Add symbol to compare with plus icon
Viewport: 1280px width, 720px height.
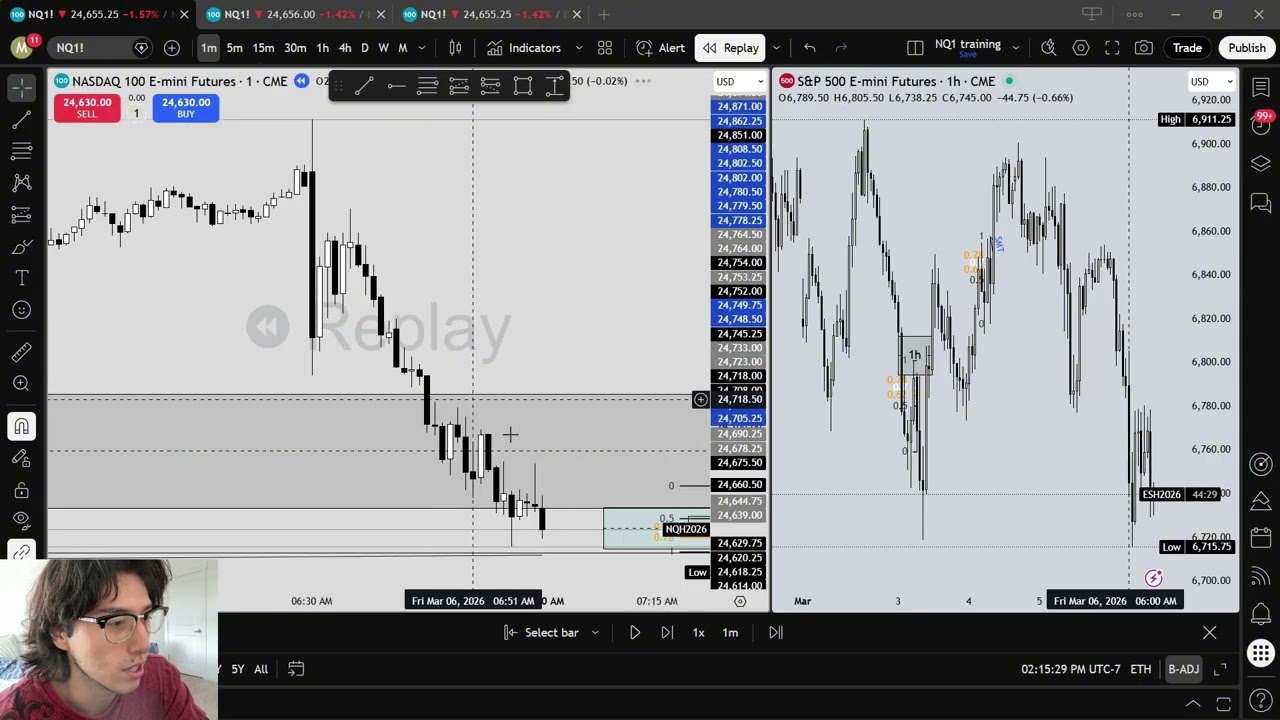click(x=172, y=48)
